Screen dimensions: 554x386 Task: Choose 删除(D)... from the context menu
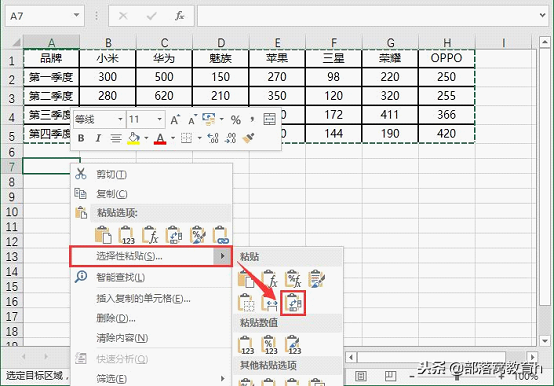(x=151, y=319)
